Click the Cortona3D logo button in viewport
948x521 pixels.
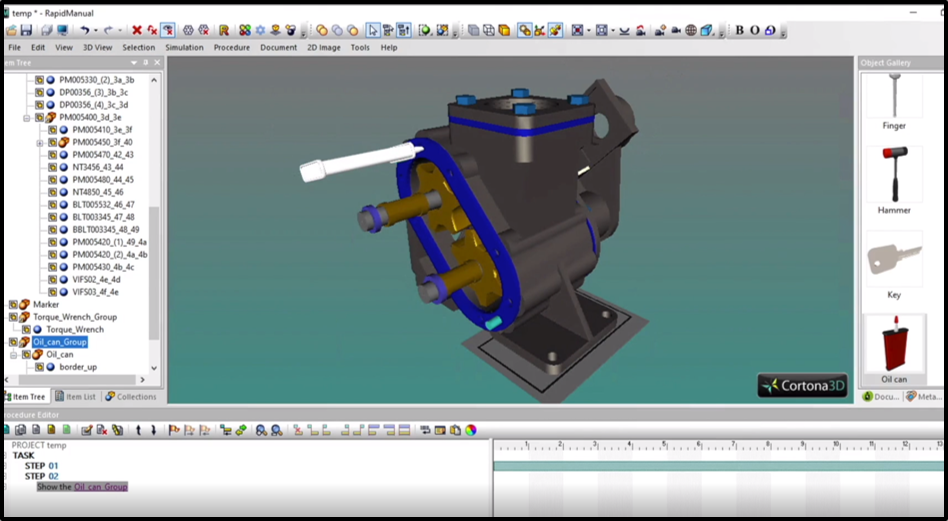tap(802, 386)
